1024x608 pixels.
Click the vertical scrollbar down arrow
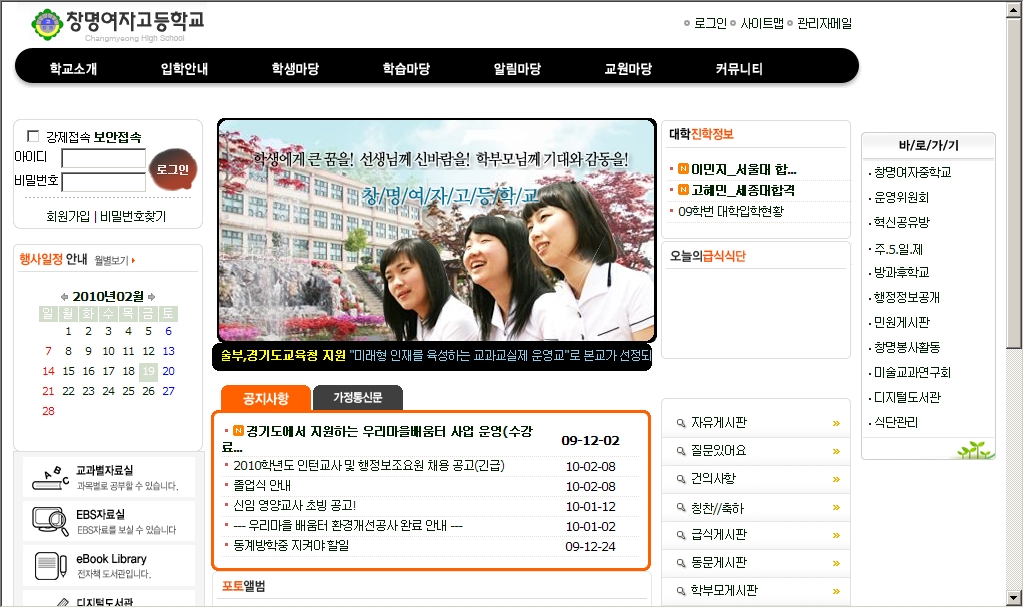1014,598
